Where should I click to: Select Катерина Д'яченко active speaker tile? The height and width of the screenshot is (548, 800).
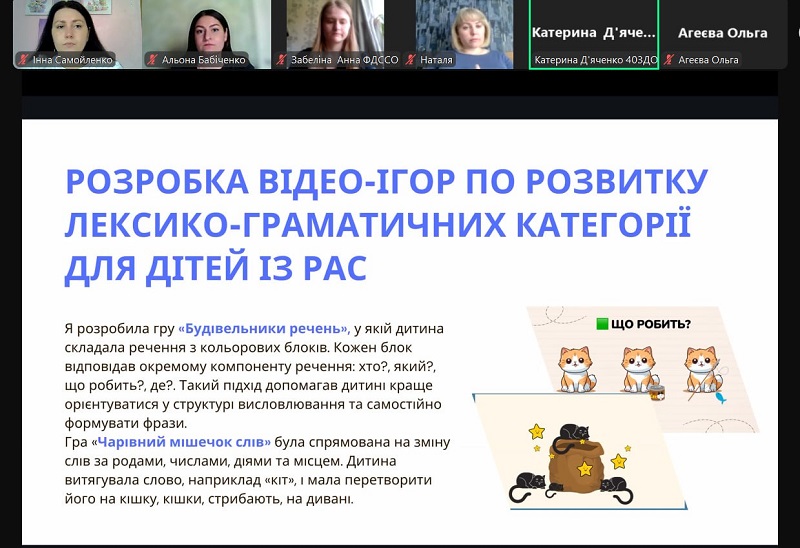[594, 34]
